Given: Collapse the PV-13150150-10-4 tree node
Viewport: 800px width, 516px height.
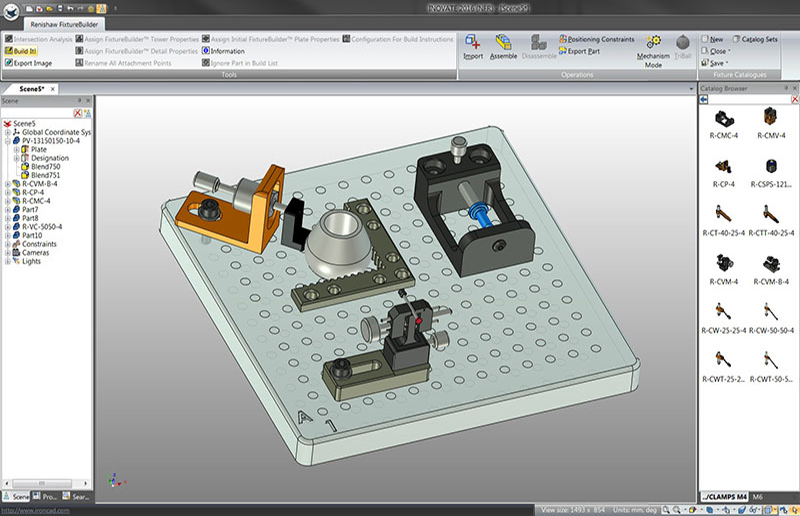Looking at the screenshot, I should 7,141.
